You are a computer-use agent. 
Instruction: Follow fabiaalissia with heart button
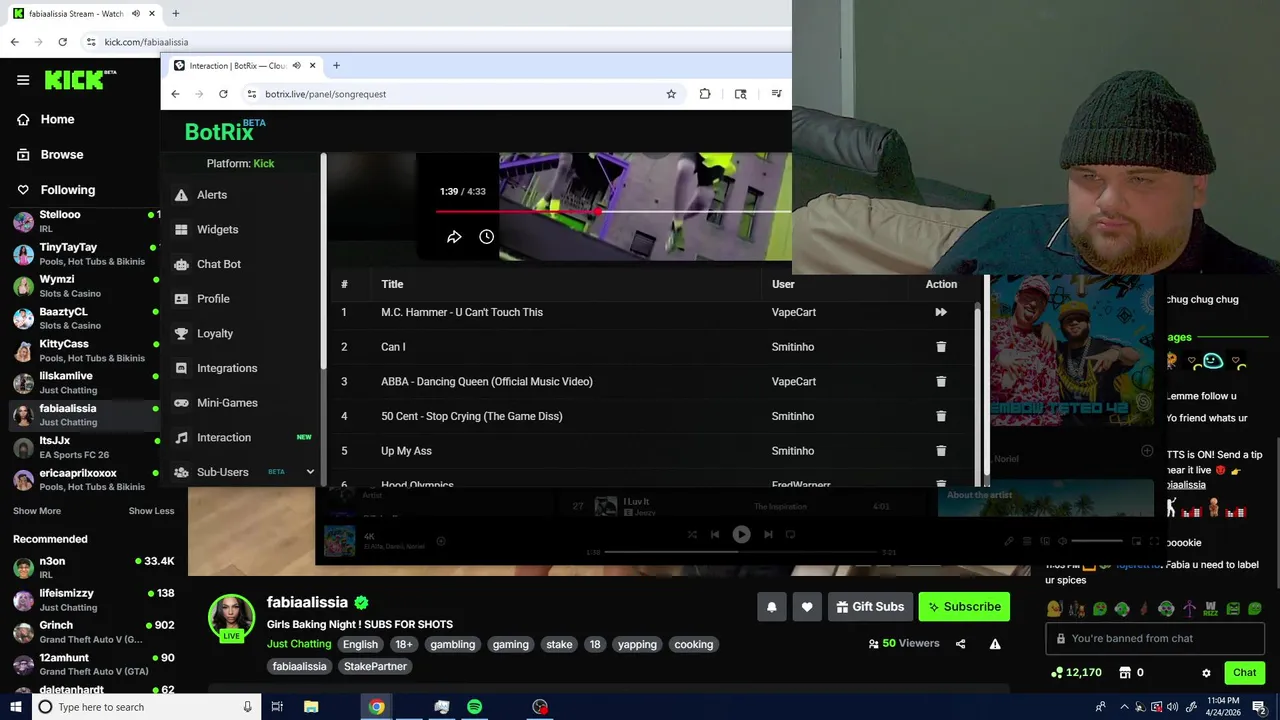pyautogui.click(x=807, y=607)
